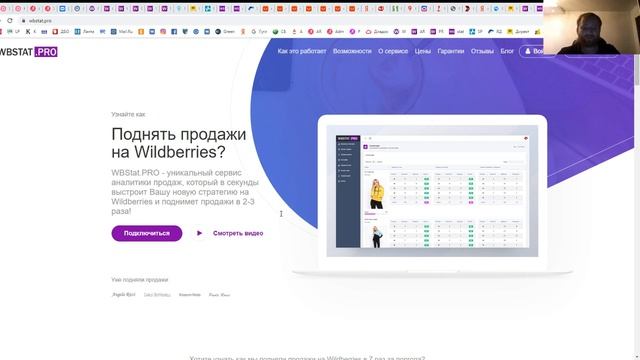The width and height of the screenshot is (640, 360).
Task: Click the address bar showing wbstat.pro
Action: point(40,20)
